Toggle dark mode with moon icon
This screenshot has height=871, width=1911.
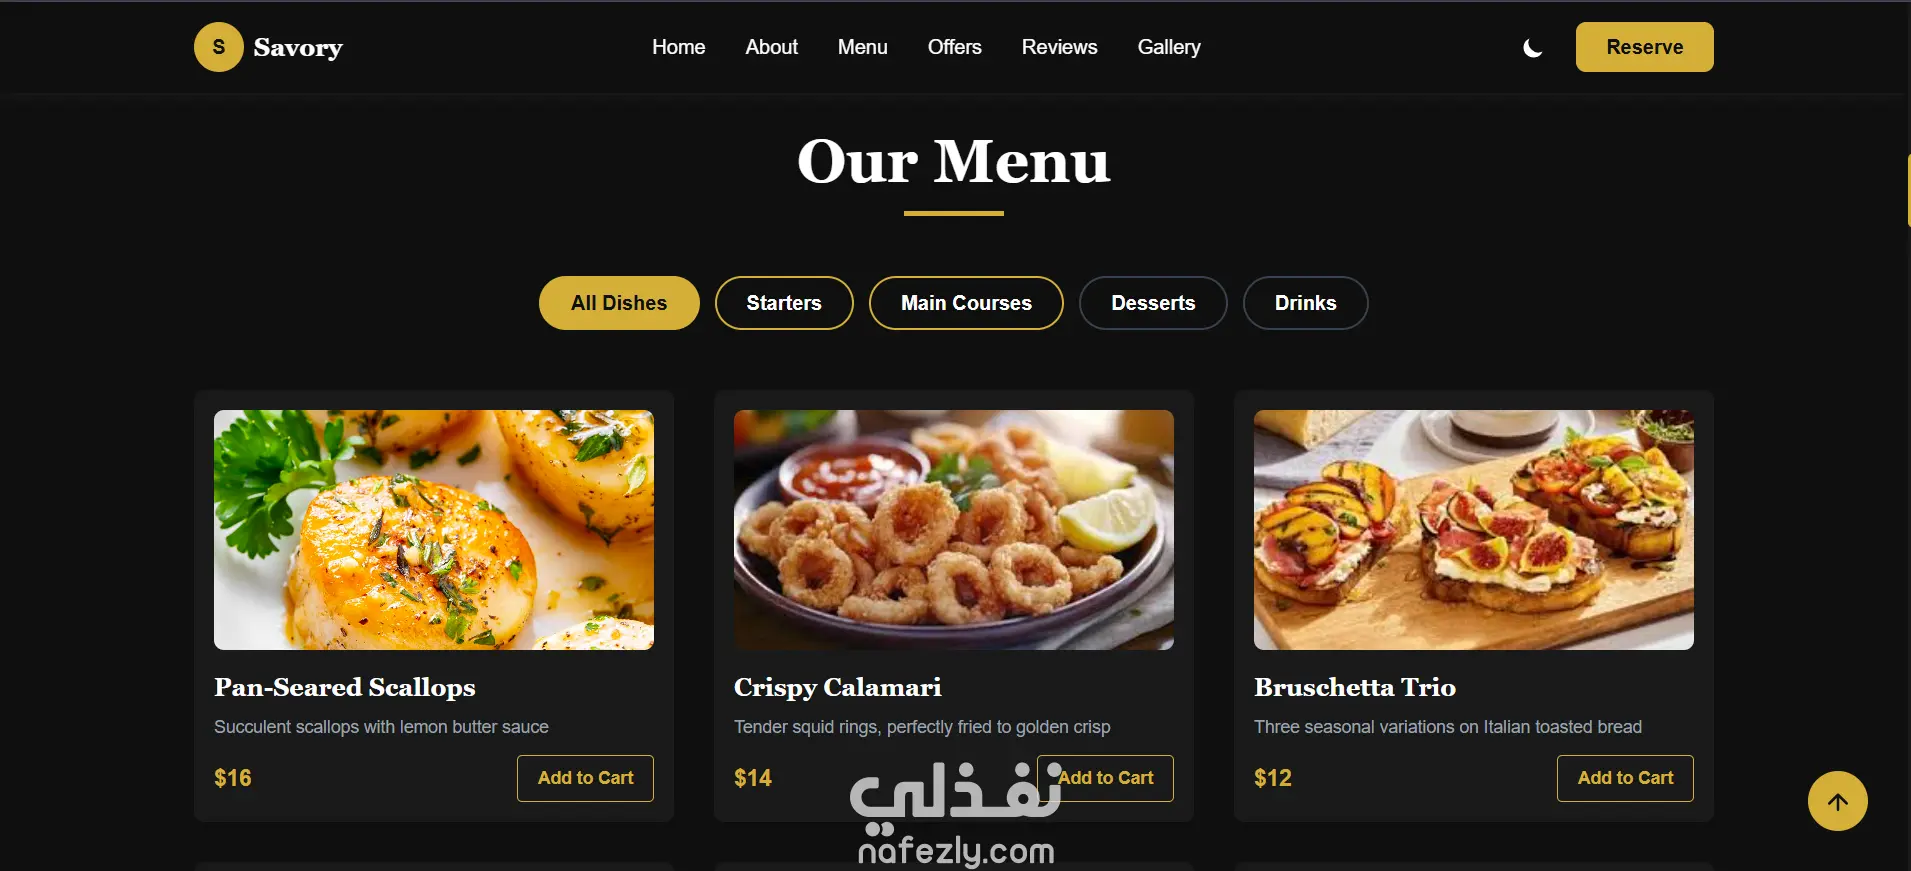pyautogui.click(x=1532, y=48)
